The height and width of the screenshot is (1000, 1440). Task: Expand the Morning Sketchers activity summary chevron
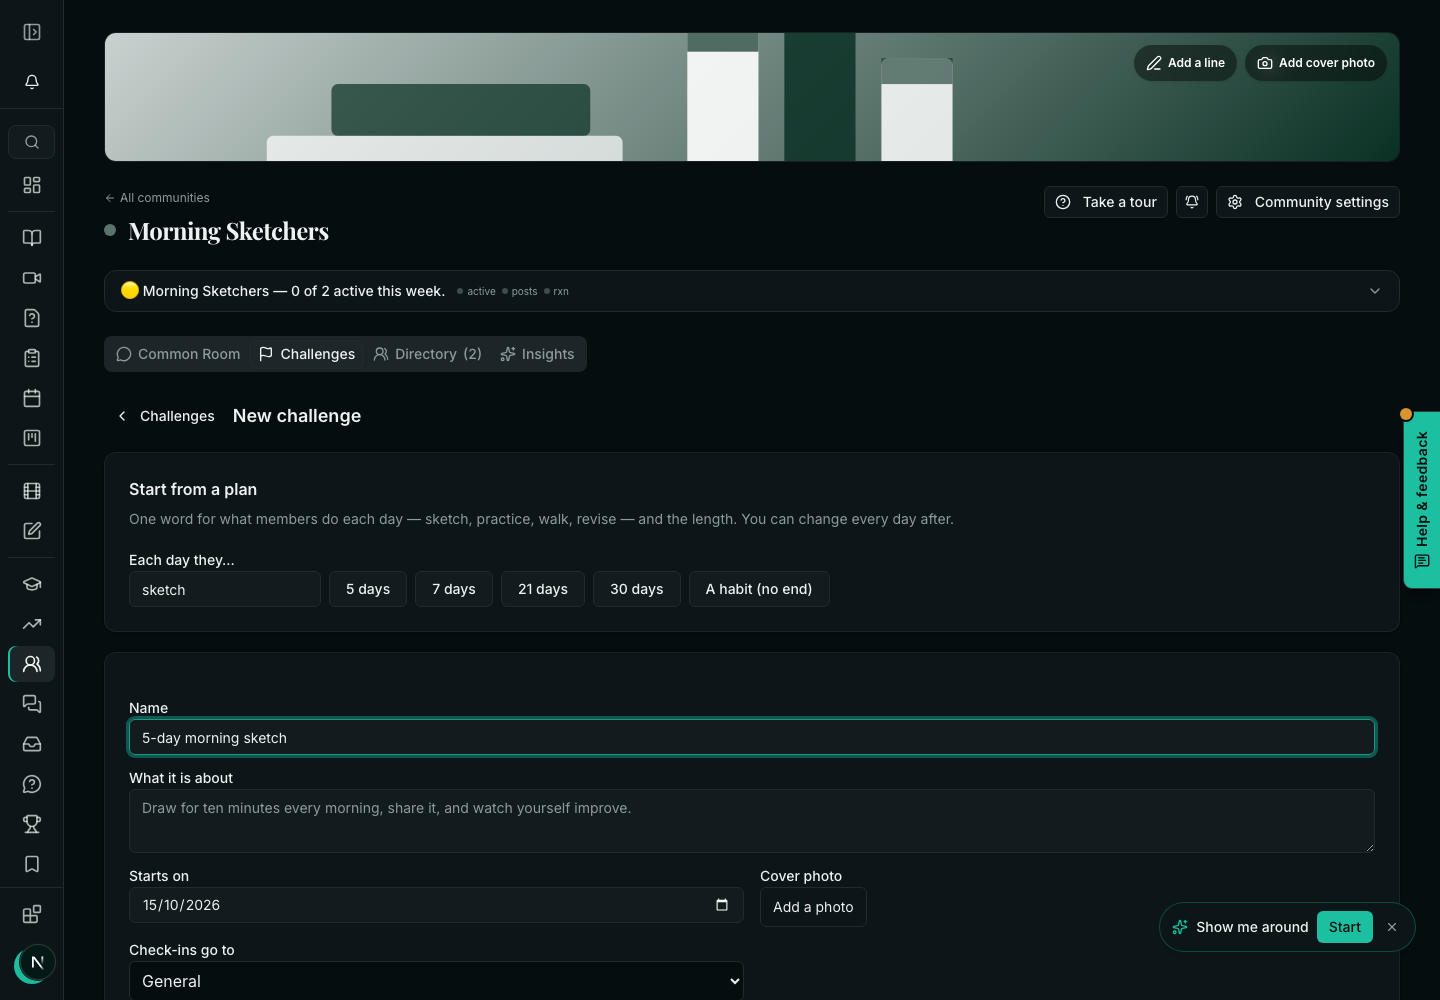pos(1375,291)
